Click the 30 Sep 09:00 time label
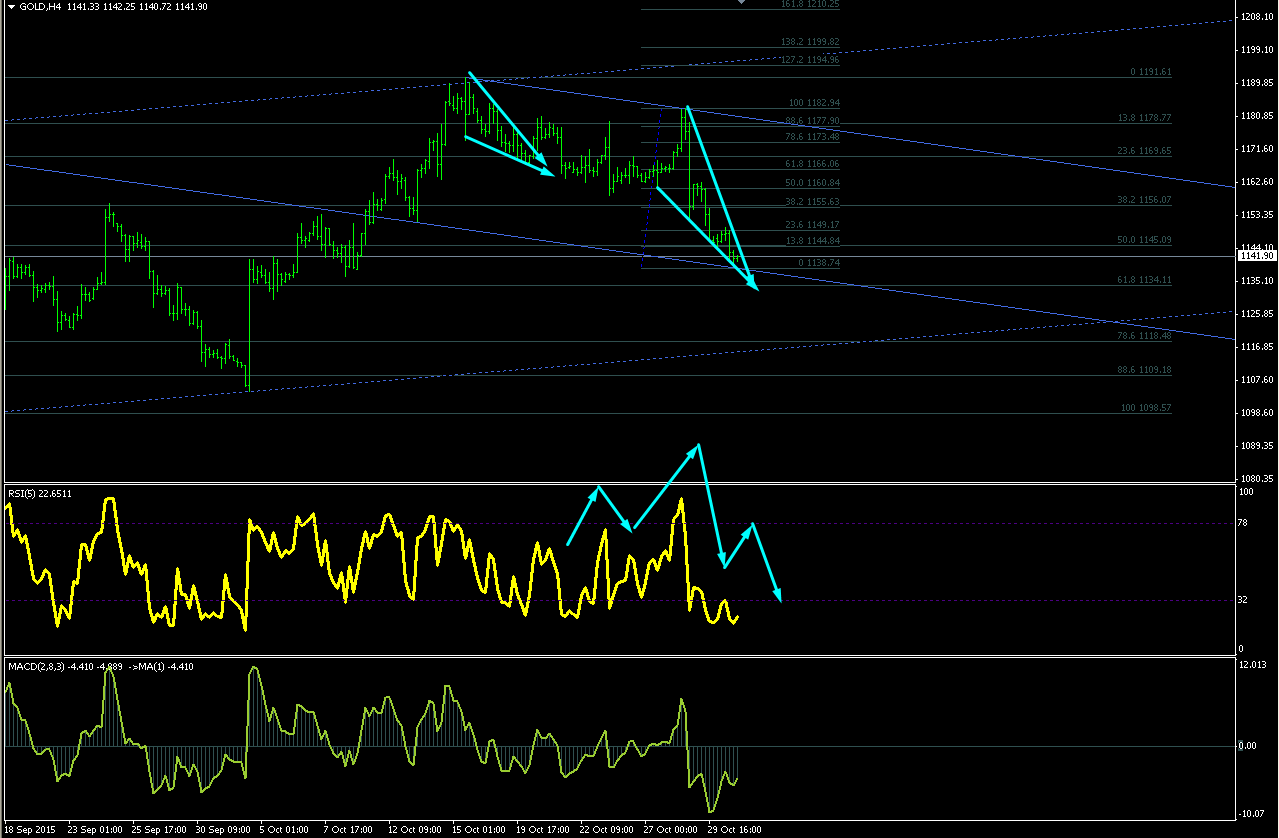This screenshot has height=838, width=1279. [223, 830]
